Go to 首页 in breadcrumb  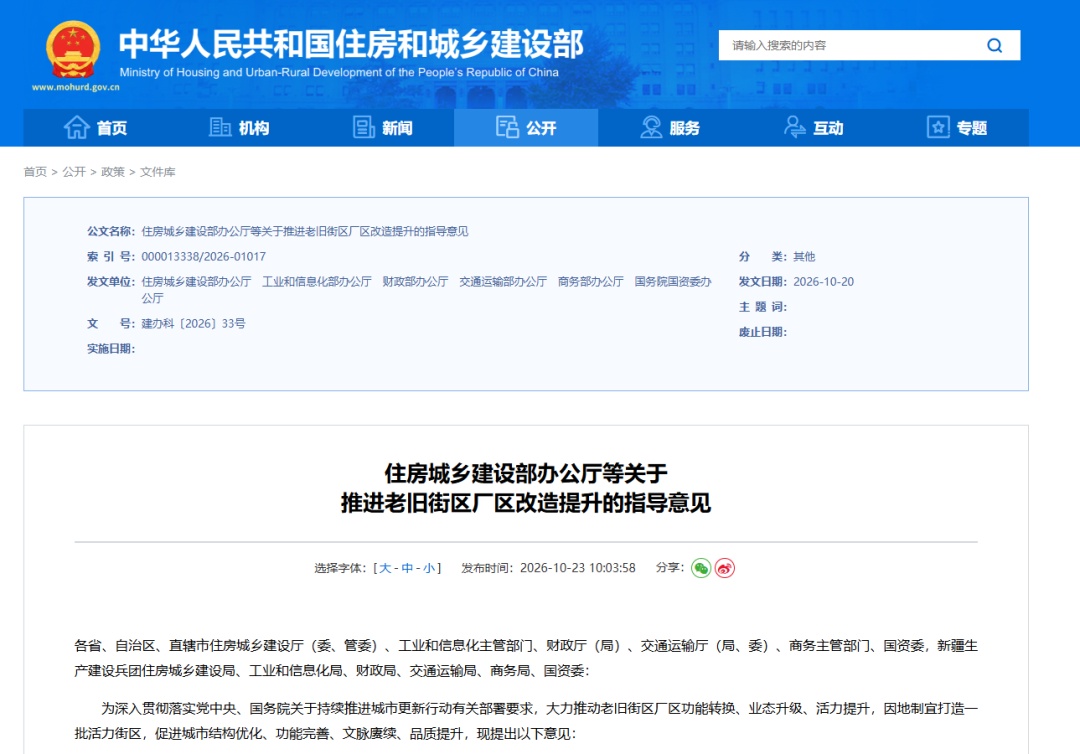pos(35,172)
